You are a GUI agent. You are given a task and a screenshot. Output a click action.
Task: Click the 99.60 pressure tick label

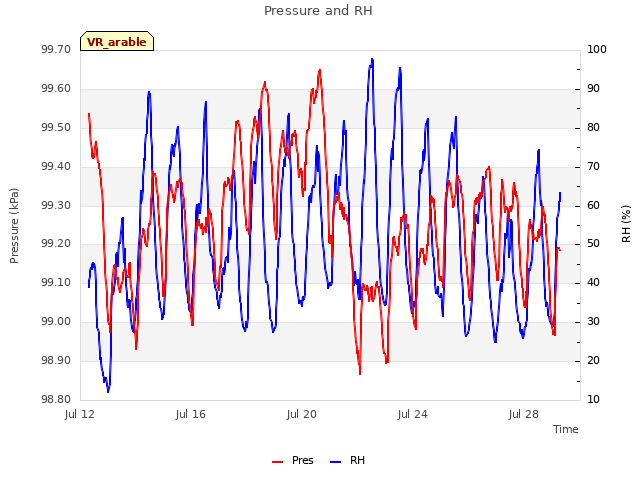click(x=56, y=89)
